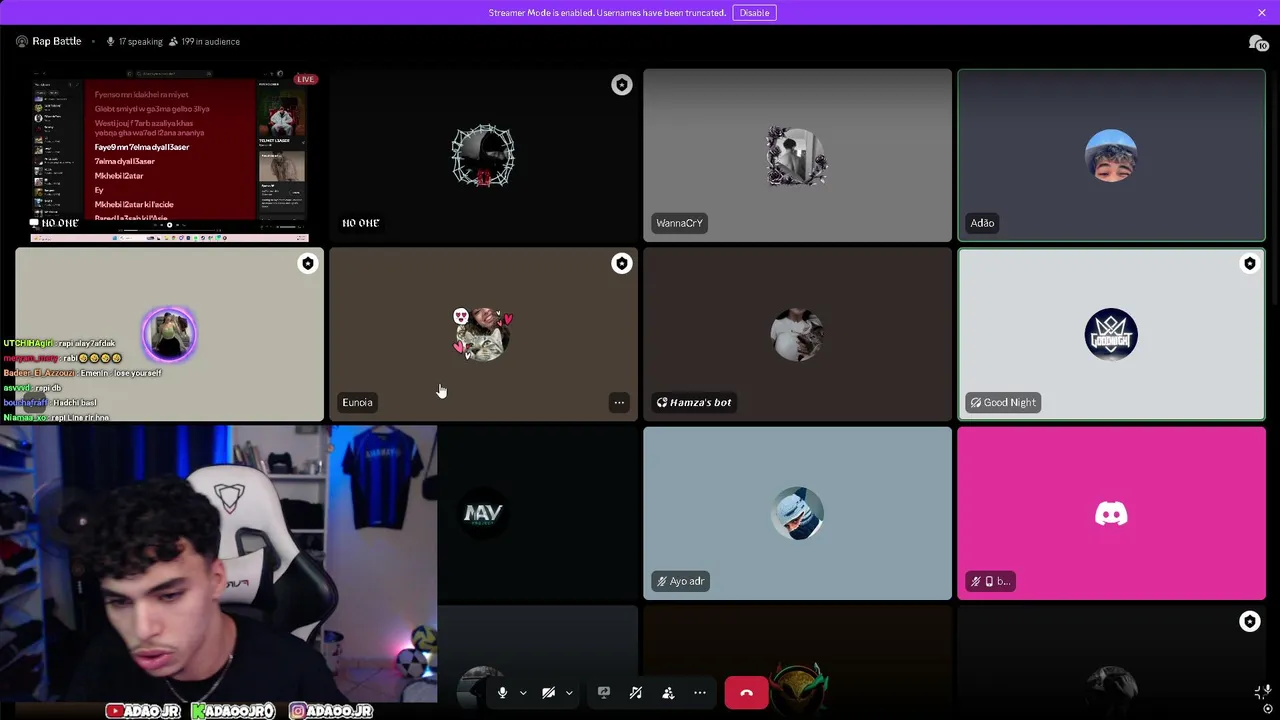Open the chat bubble showing 10 messages

coord(1258,43)
